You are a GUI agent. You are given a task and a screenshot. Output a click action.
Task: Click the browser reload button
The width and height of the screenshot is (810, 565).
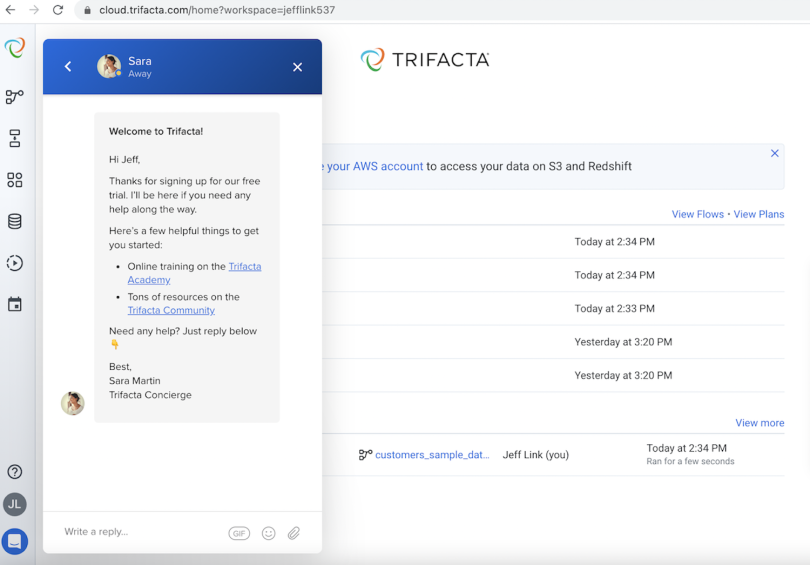(58, 10)
